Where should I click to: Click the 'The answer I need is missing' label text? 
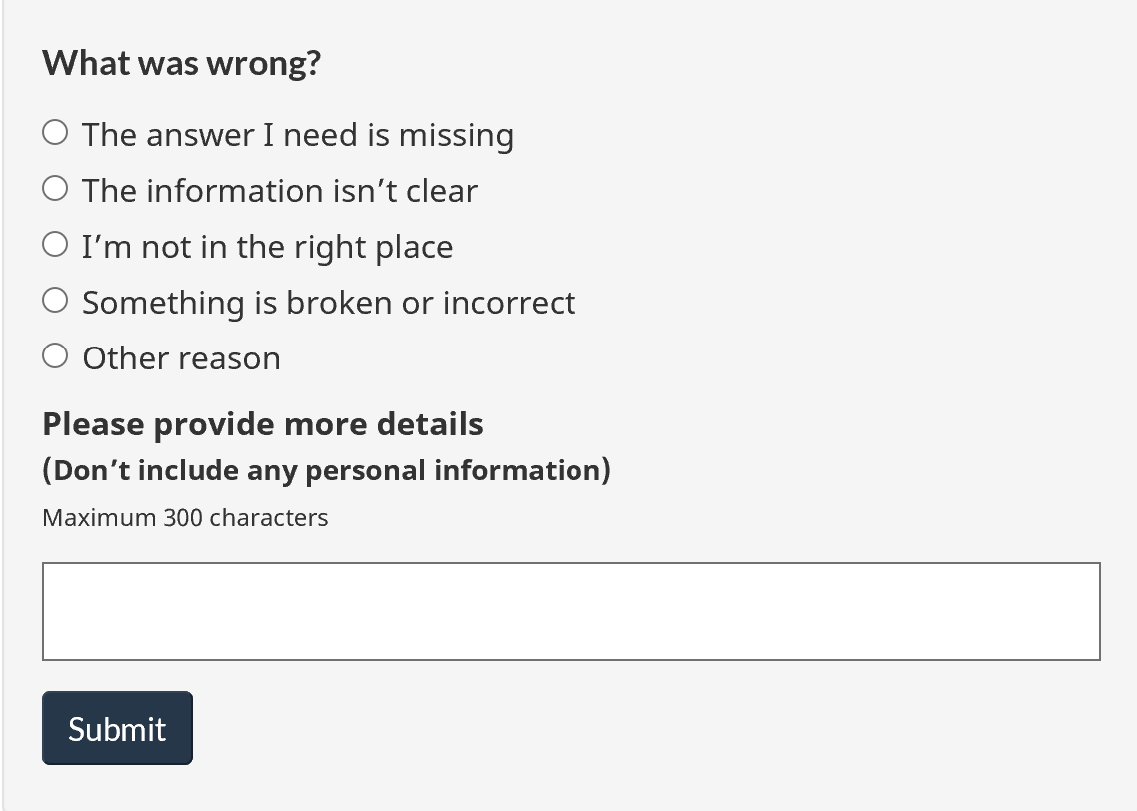tap(297, 135)
